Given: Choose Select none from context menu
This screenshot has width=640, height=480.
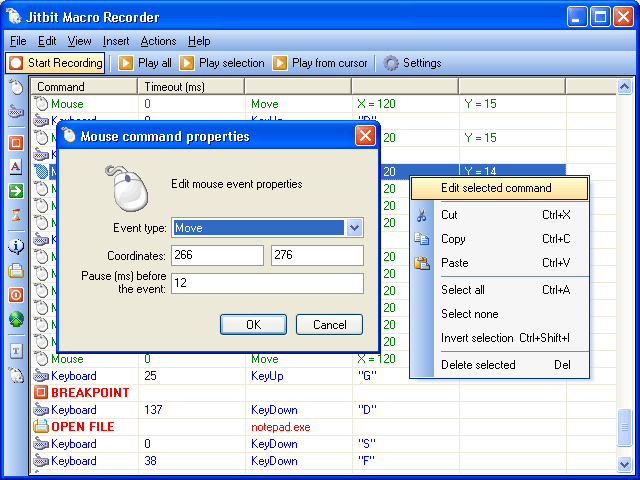Looking at the screenshot, I should [x=500, y=314].
